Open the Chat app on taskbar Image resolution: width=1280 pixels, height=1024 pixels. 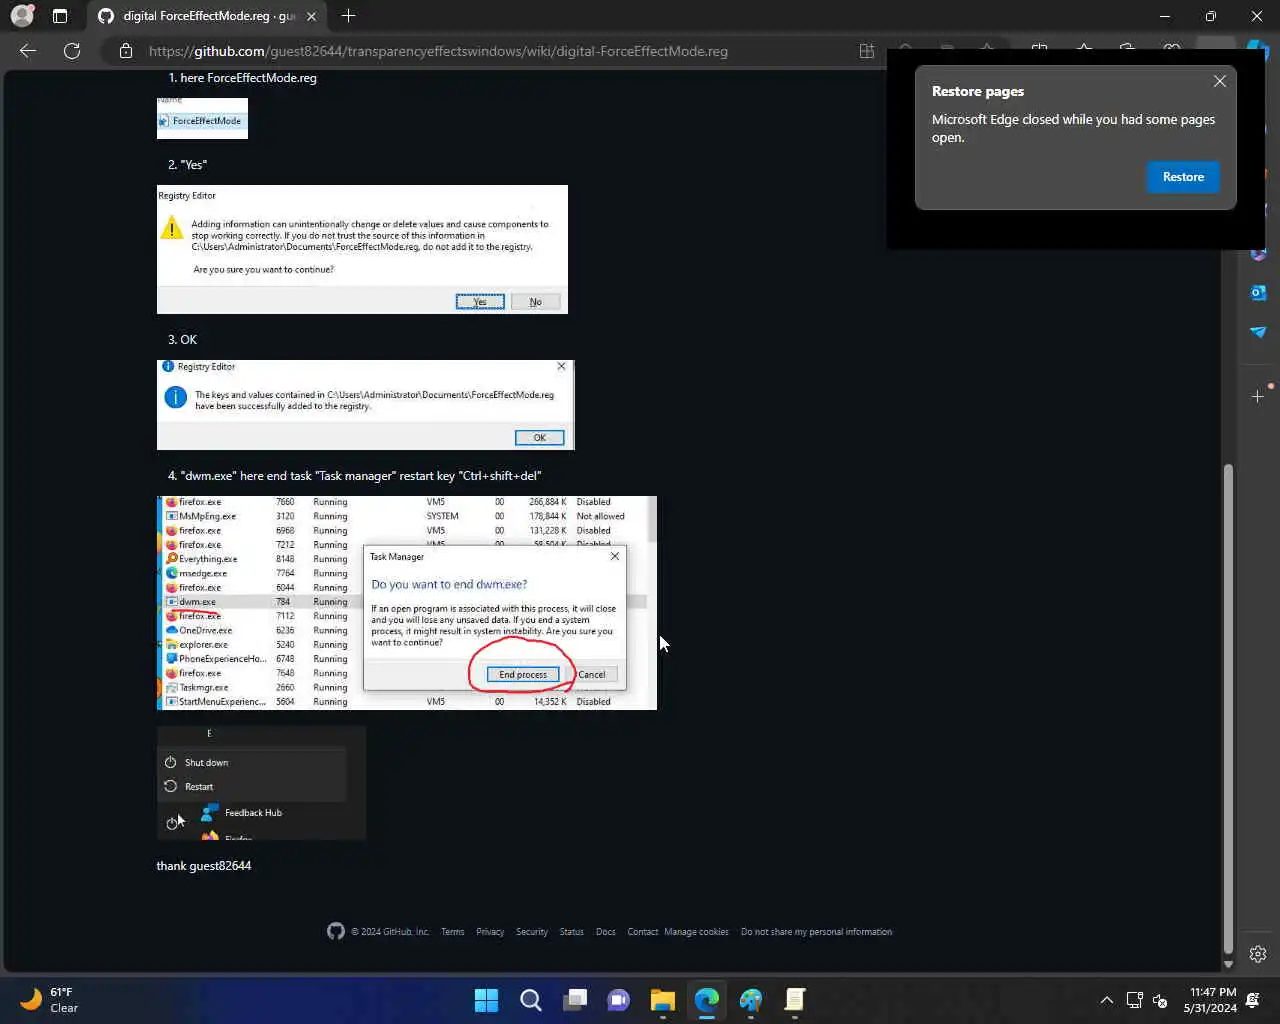coord(619,1000)
